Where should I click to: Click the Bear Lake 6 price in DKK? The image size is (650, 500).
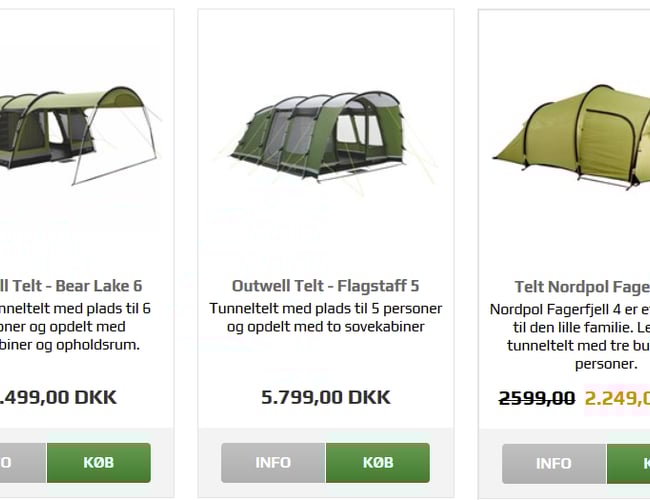tap(60, 397)
